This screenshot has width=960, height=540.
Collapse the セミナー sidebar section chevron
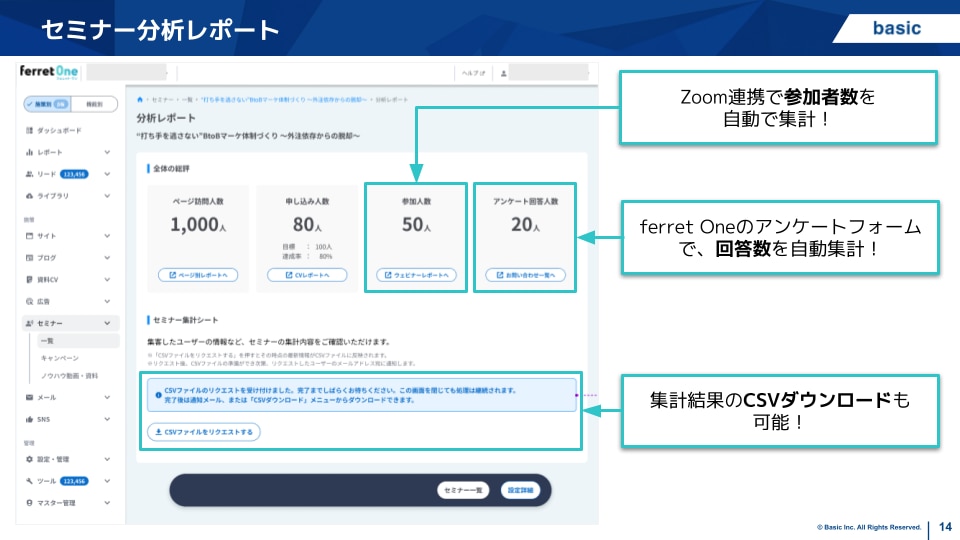point(107,323)
